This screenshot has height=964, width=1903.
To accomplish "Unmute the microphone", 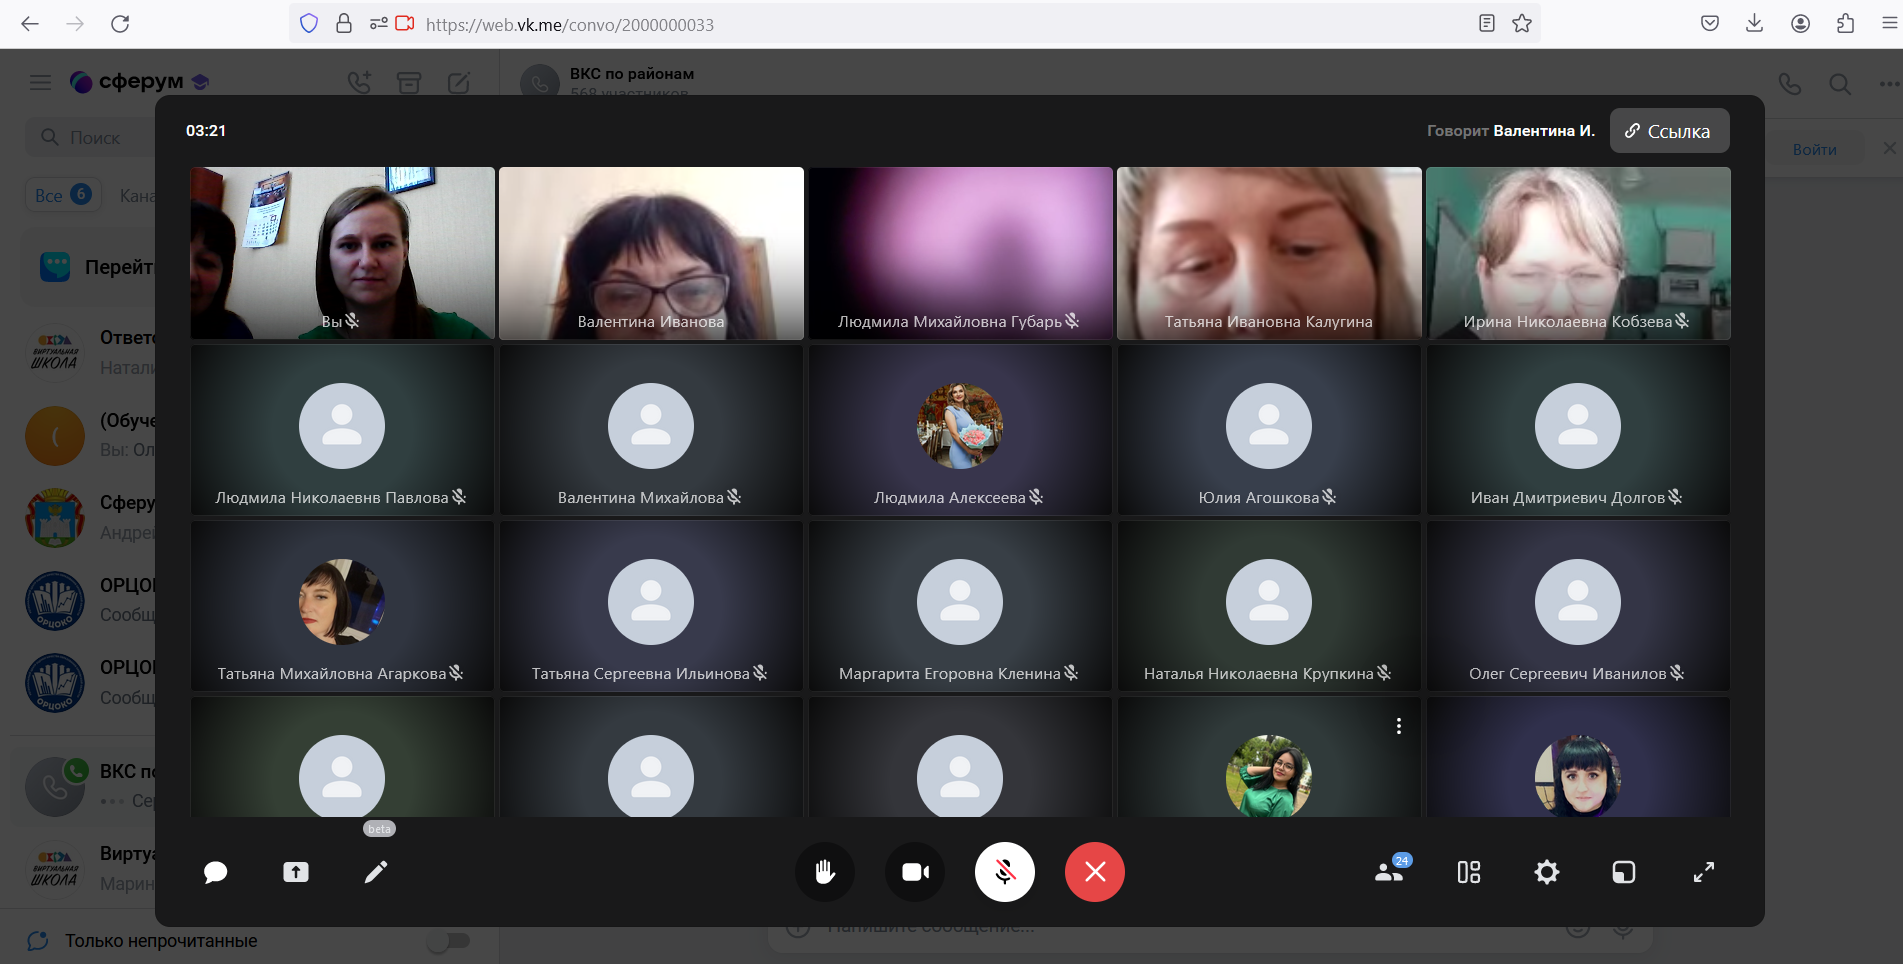I will pyautogui.click(x=1004, y=872).
